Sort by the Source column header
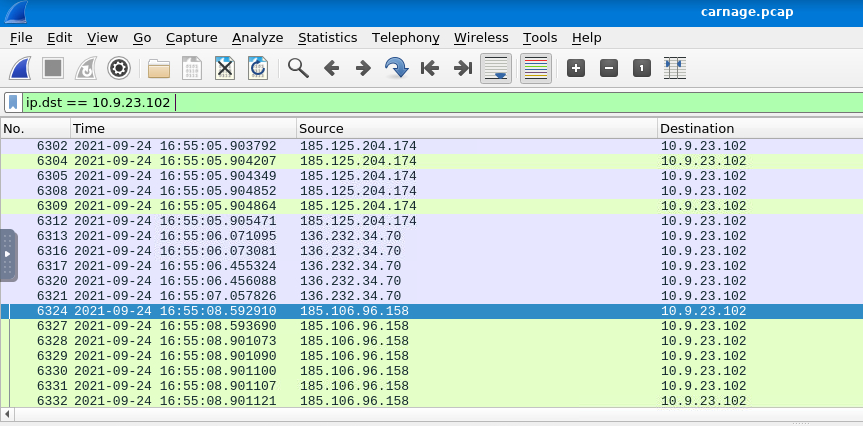 pyautogui.click(x=477, y=129)
